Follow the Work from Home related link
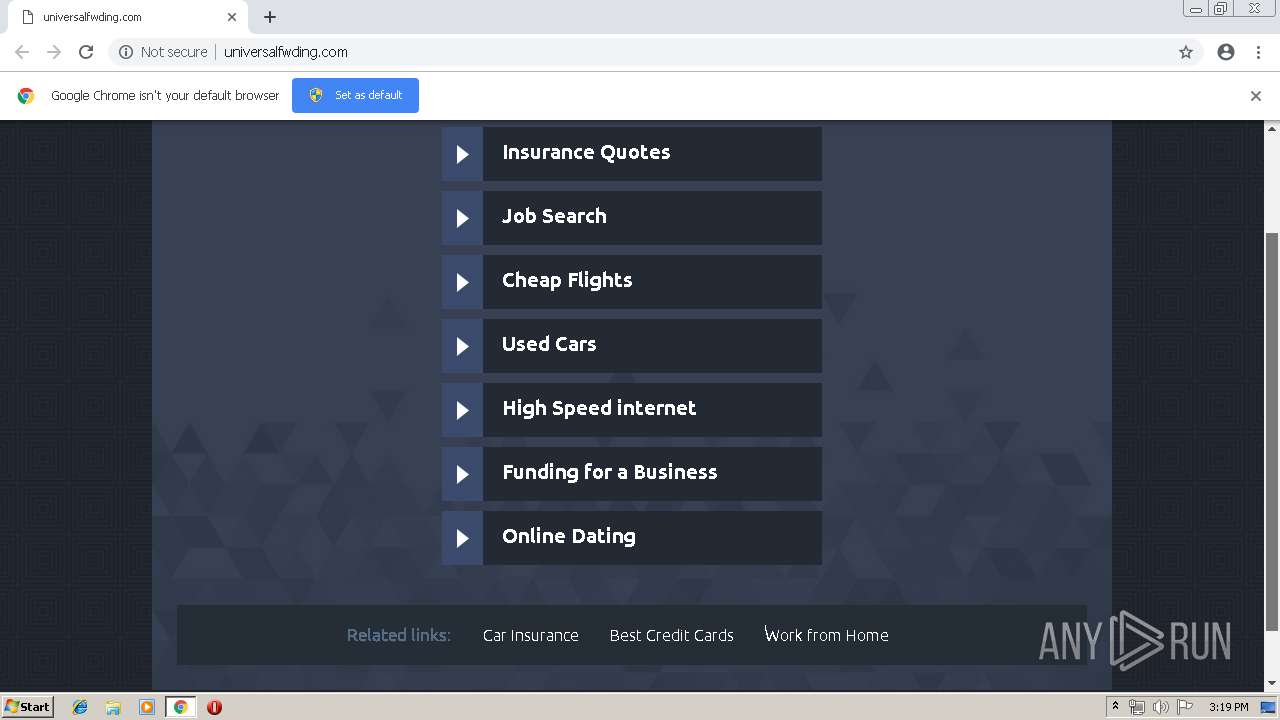This screenshot has width=1280, height=720. (827, 635)
